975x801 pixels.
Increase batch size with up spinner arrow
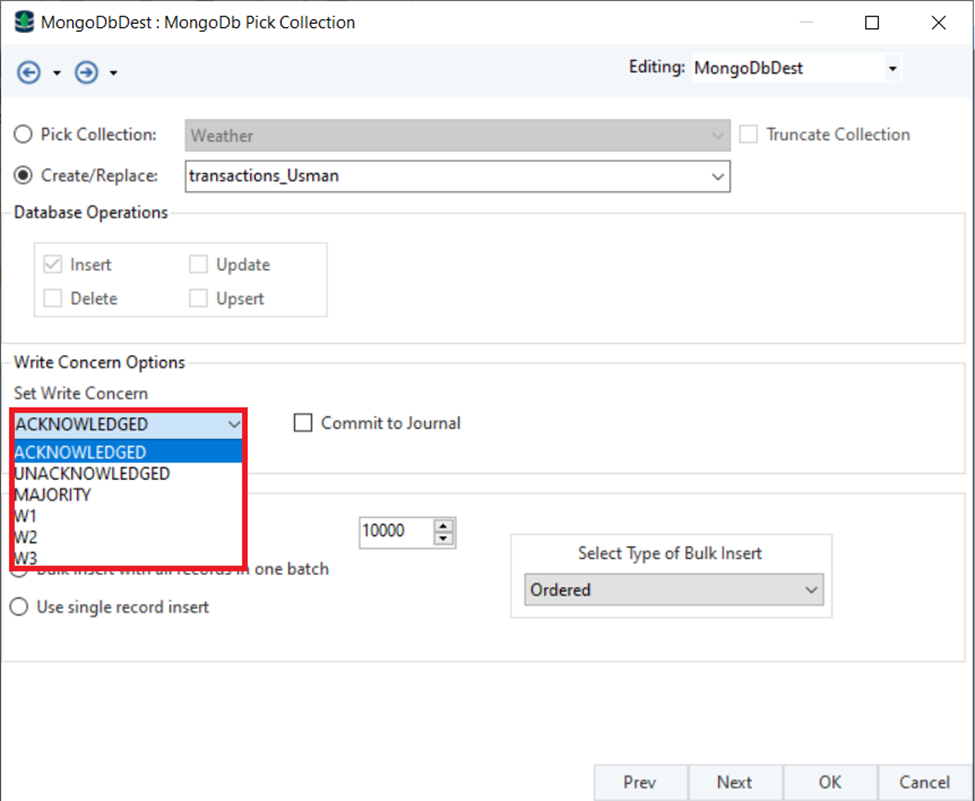coord(445,525)
